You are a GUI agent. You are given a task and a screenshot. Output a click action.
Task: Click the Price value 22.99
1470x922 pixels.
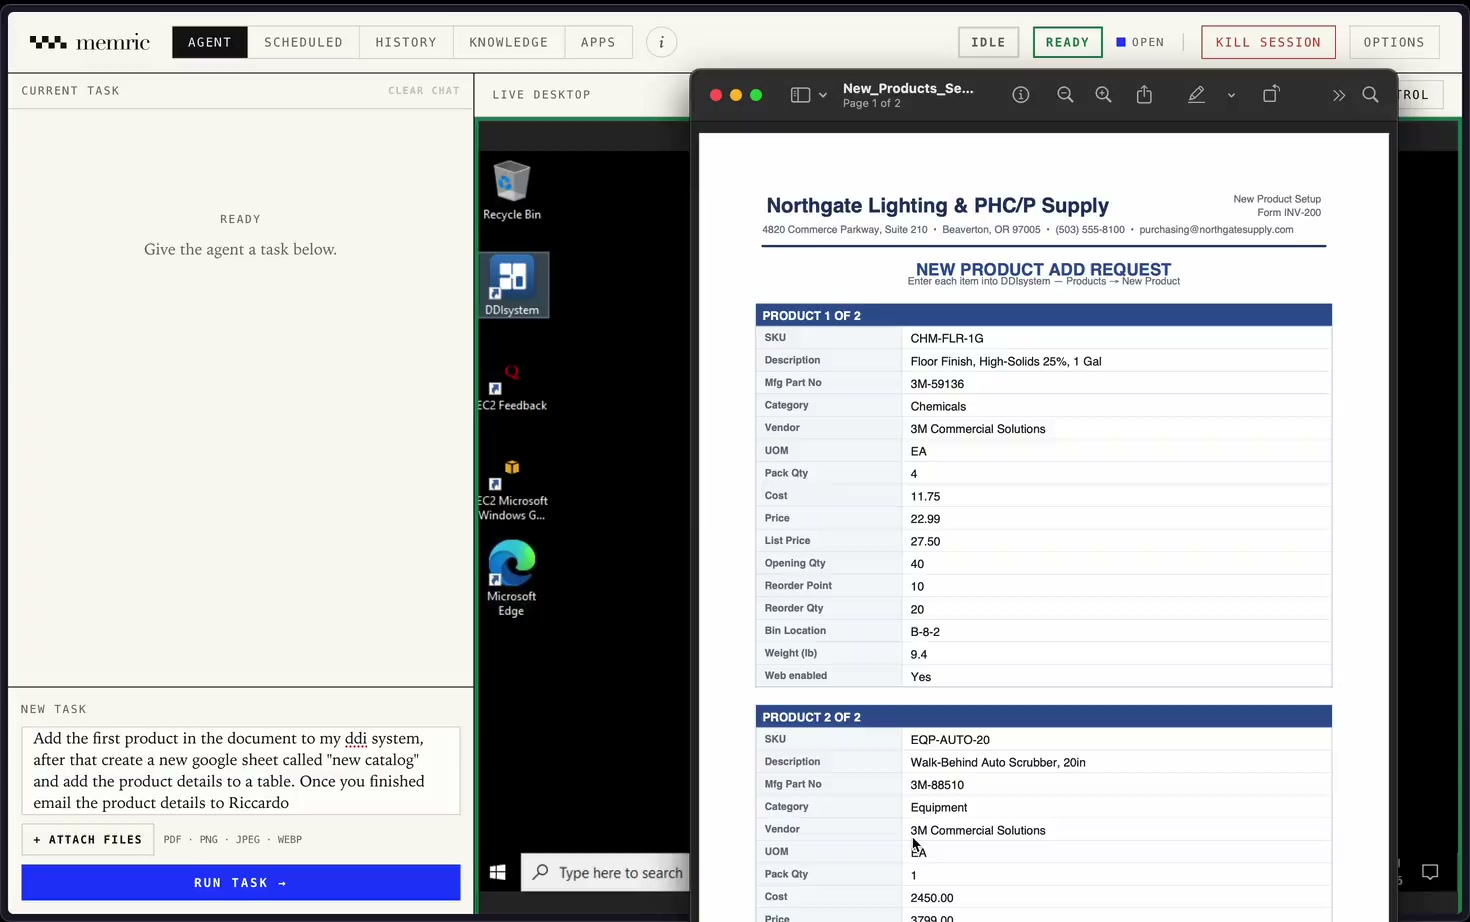pos(925,519)
